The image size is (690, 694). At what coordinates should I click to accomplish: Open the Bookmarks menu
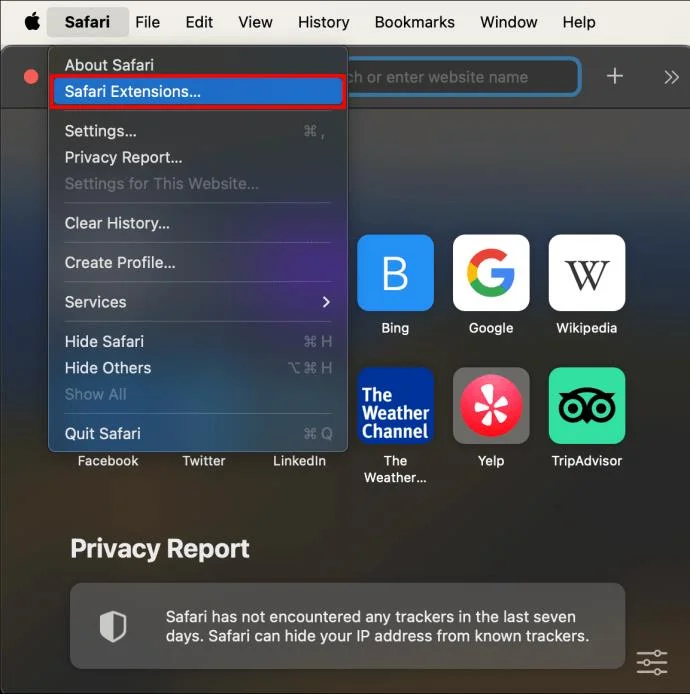415,22
